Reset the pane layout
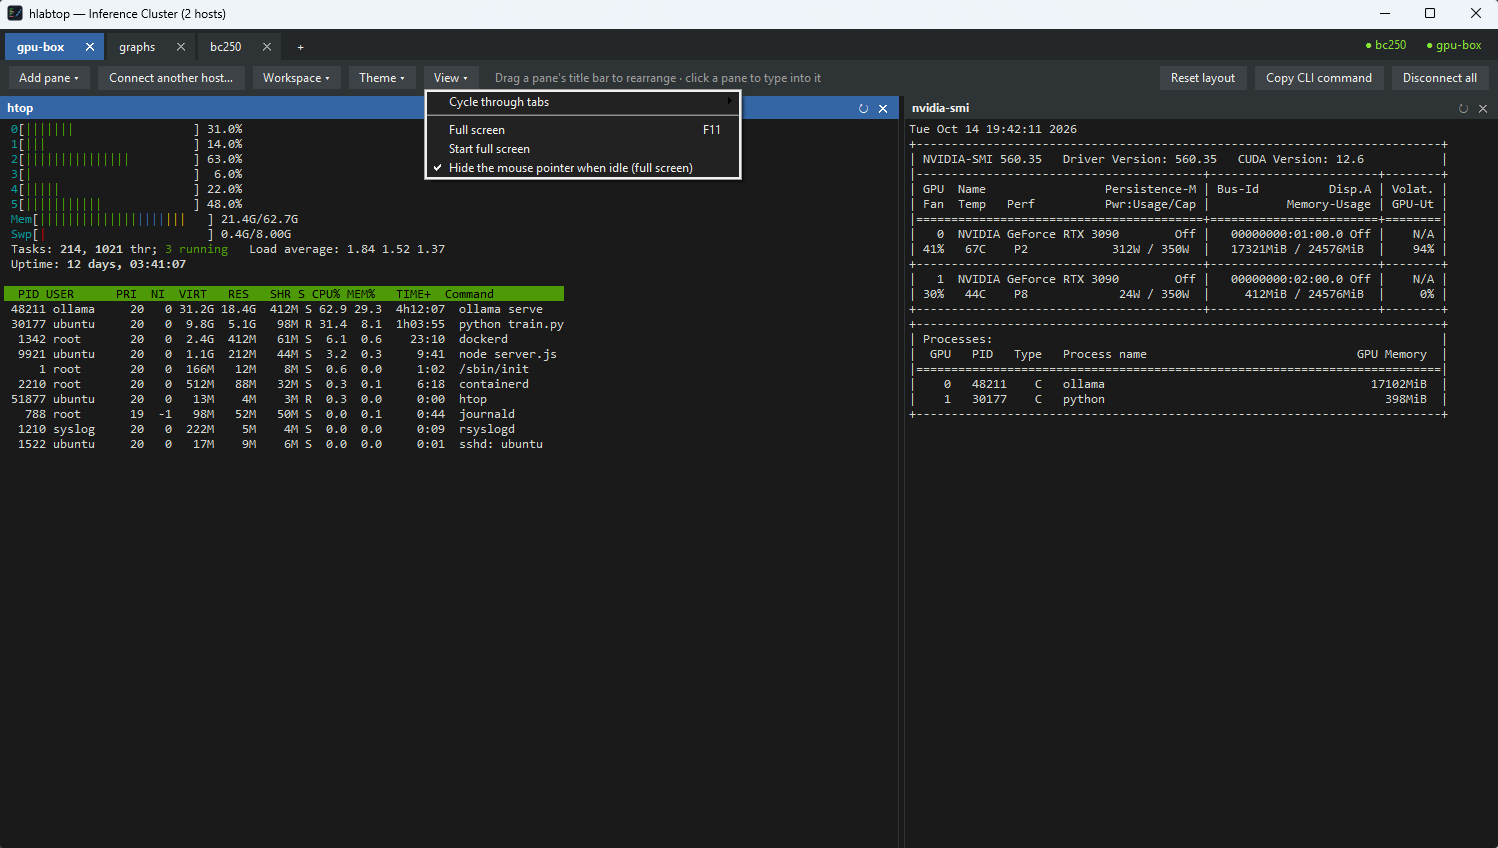Screen dimensions: 1498x848 pyautogui.click(x=1203, y=78)
